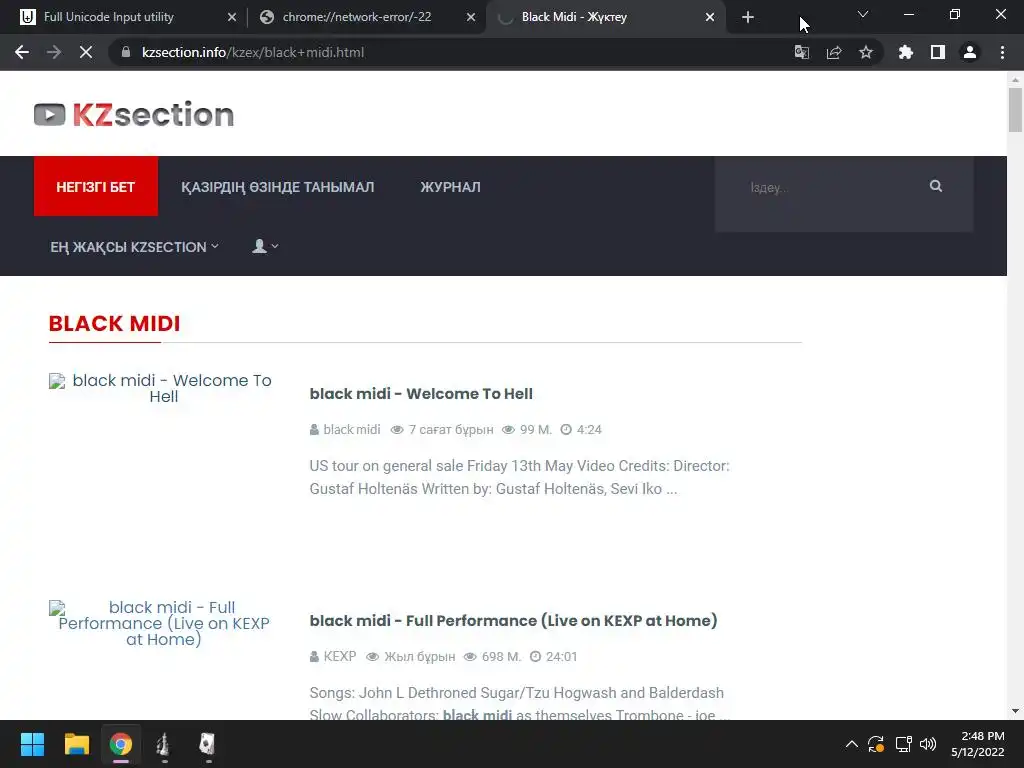Close the Full Unicode Input utility tab
The image size is (1024, 768).
(x=232, y=18)
